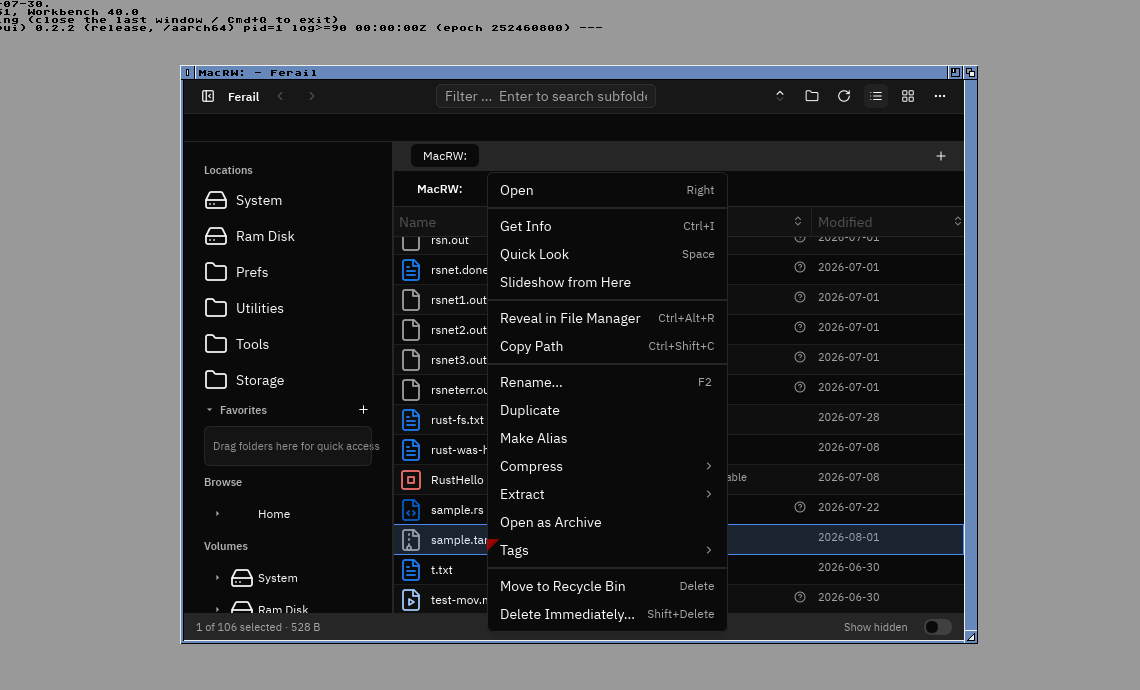Choose Open from the context menu
Screen dimensions: 1140x690
607,190
